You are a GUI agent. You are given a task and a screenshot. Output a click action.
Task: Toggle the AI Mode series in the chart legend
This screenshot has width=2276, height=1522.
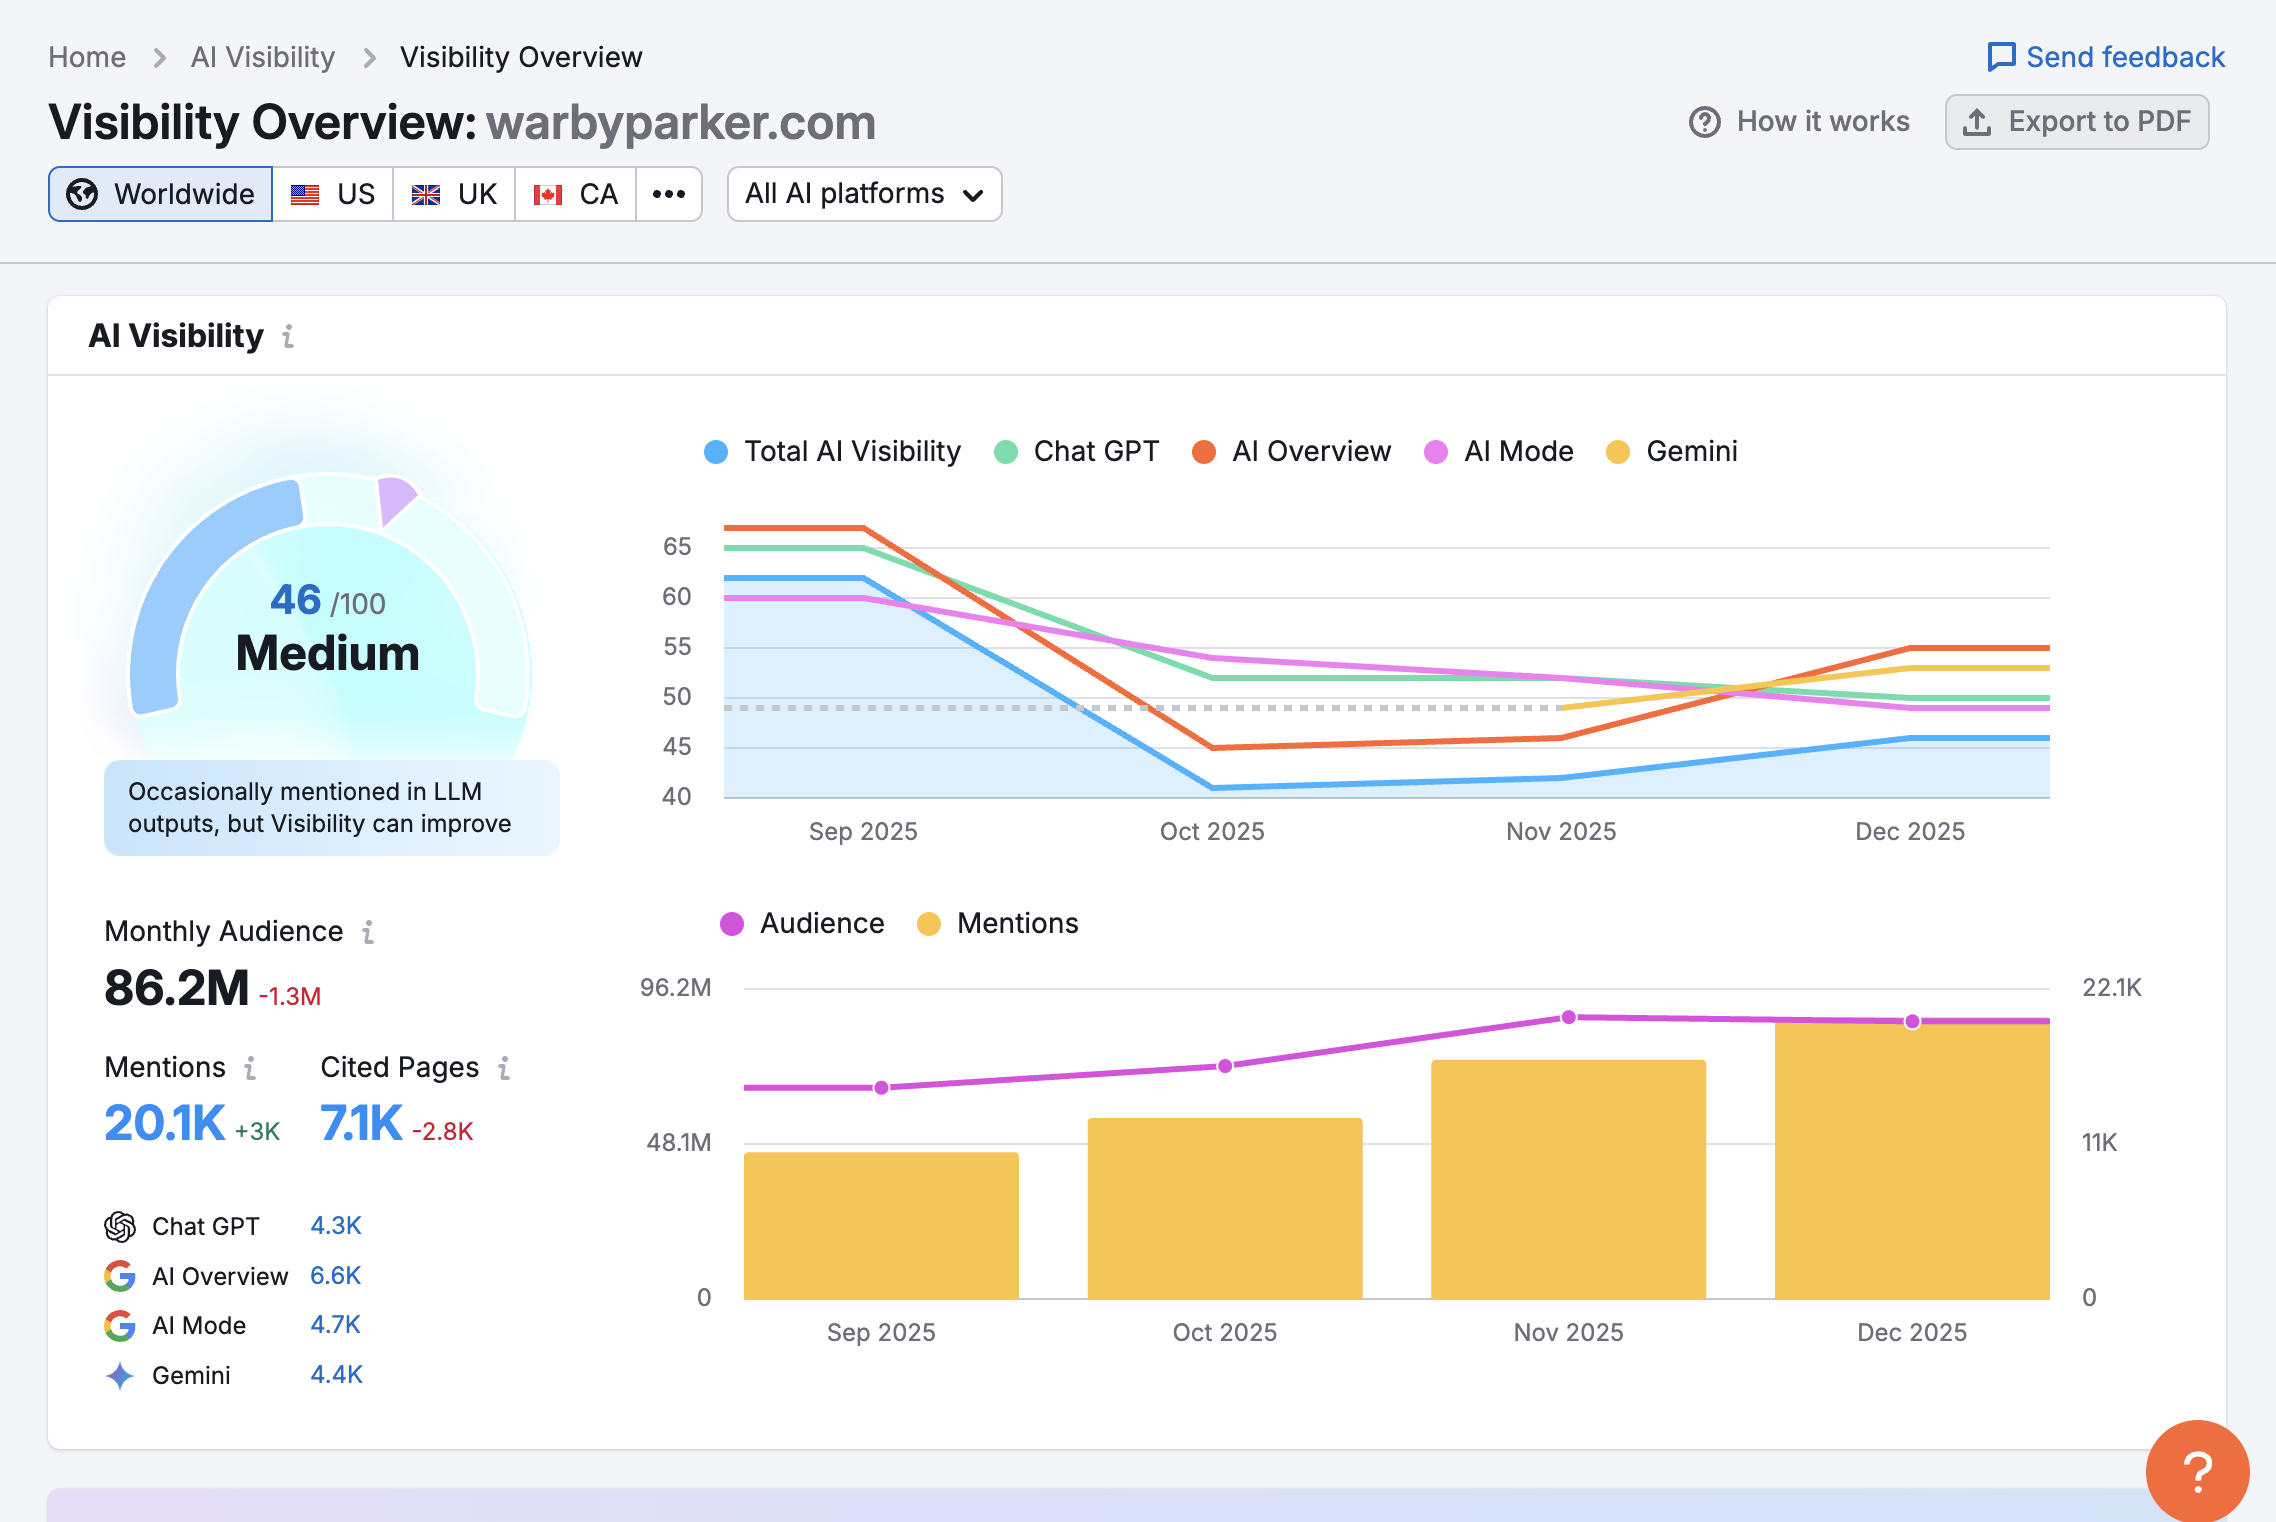coord(1498,451)
